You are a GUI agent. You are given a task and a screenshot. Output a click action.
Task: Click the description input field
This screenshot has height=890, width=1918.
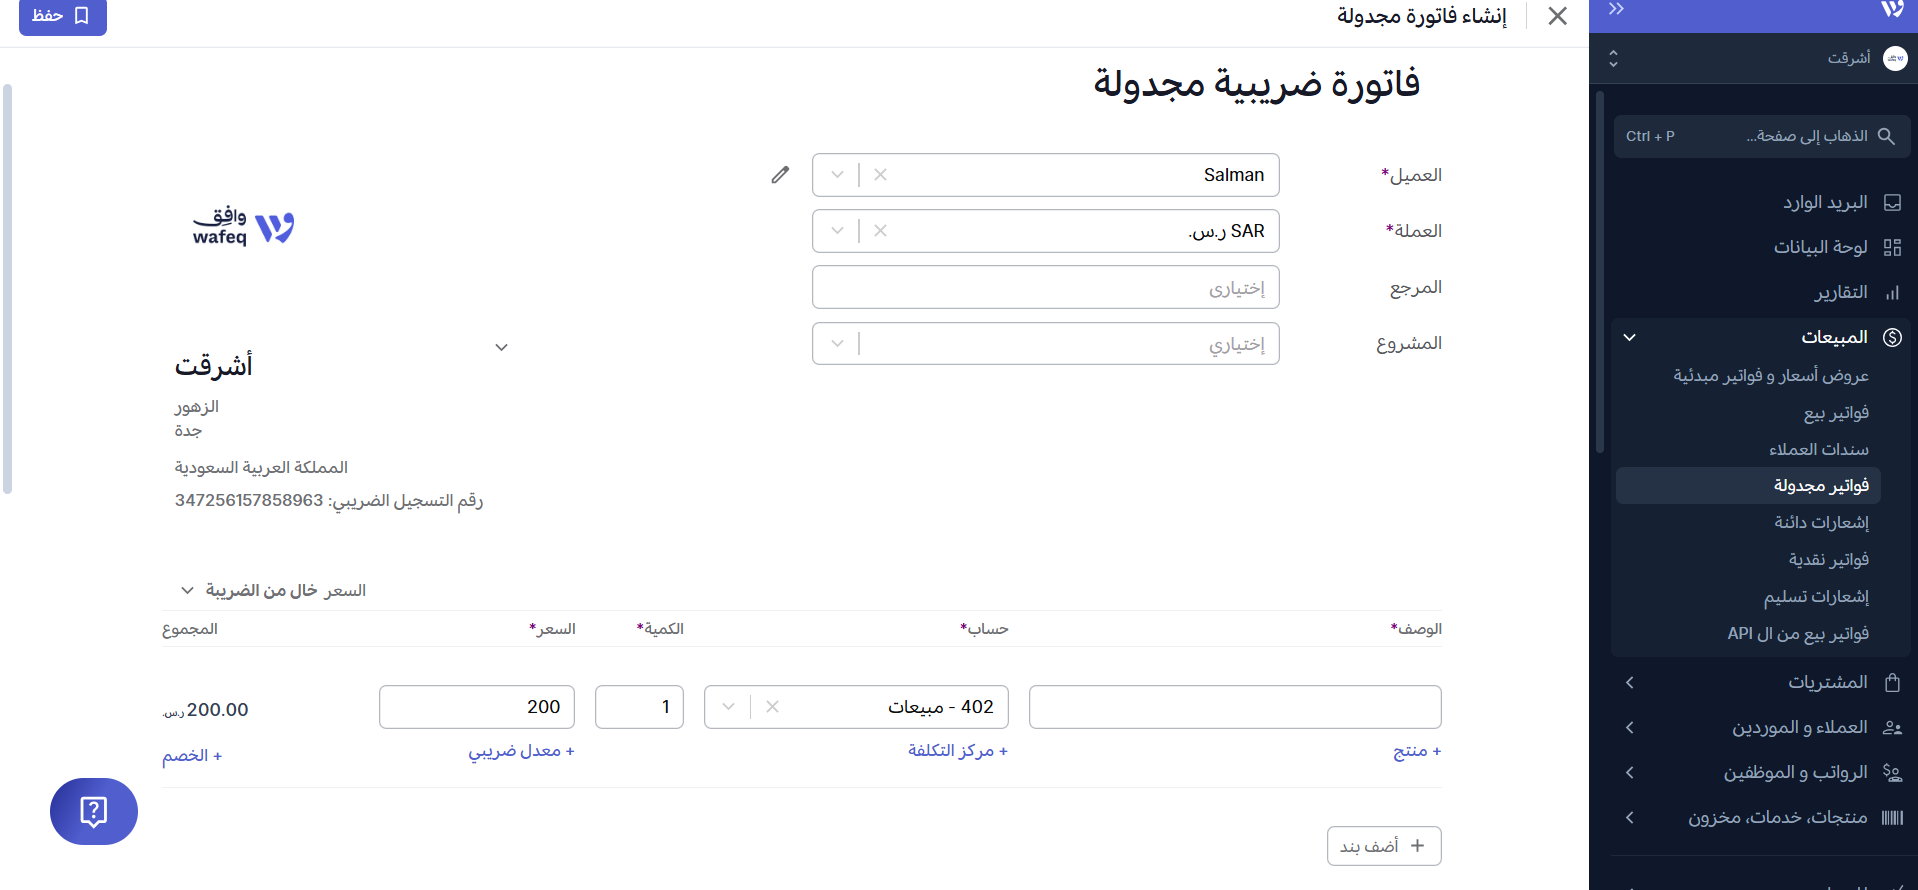coord(1234,707)
